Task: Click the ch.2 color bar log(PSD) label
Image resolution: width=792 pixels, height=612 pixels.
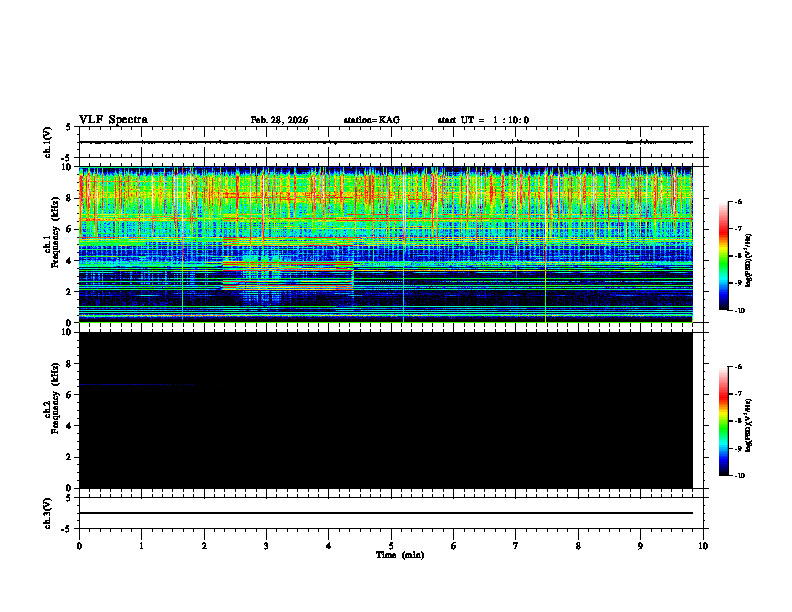Action: (749, 425)
